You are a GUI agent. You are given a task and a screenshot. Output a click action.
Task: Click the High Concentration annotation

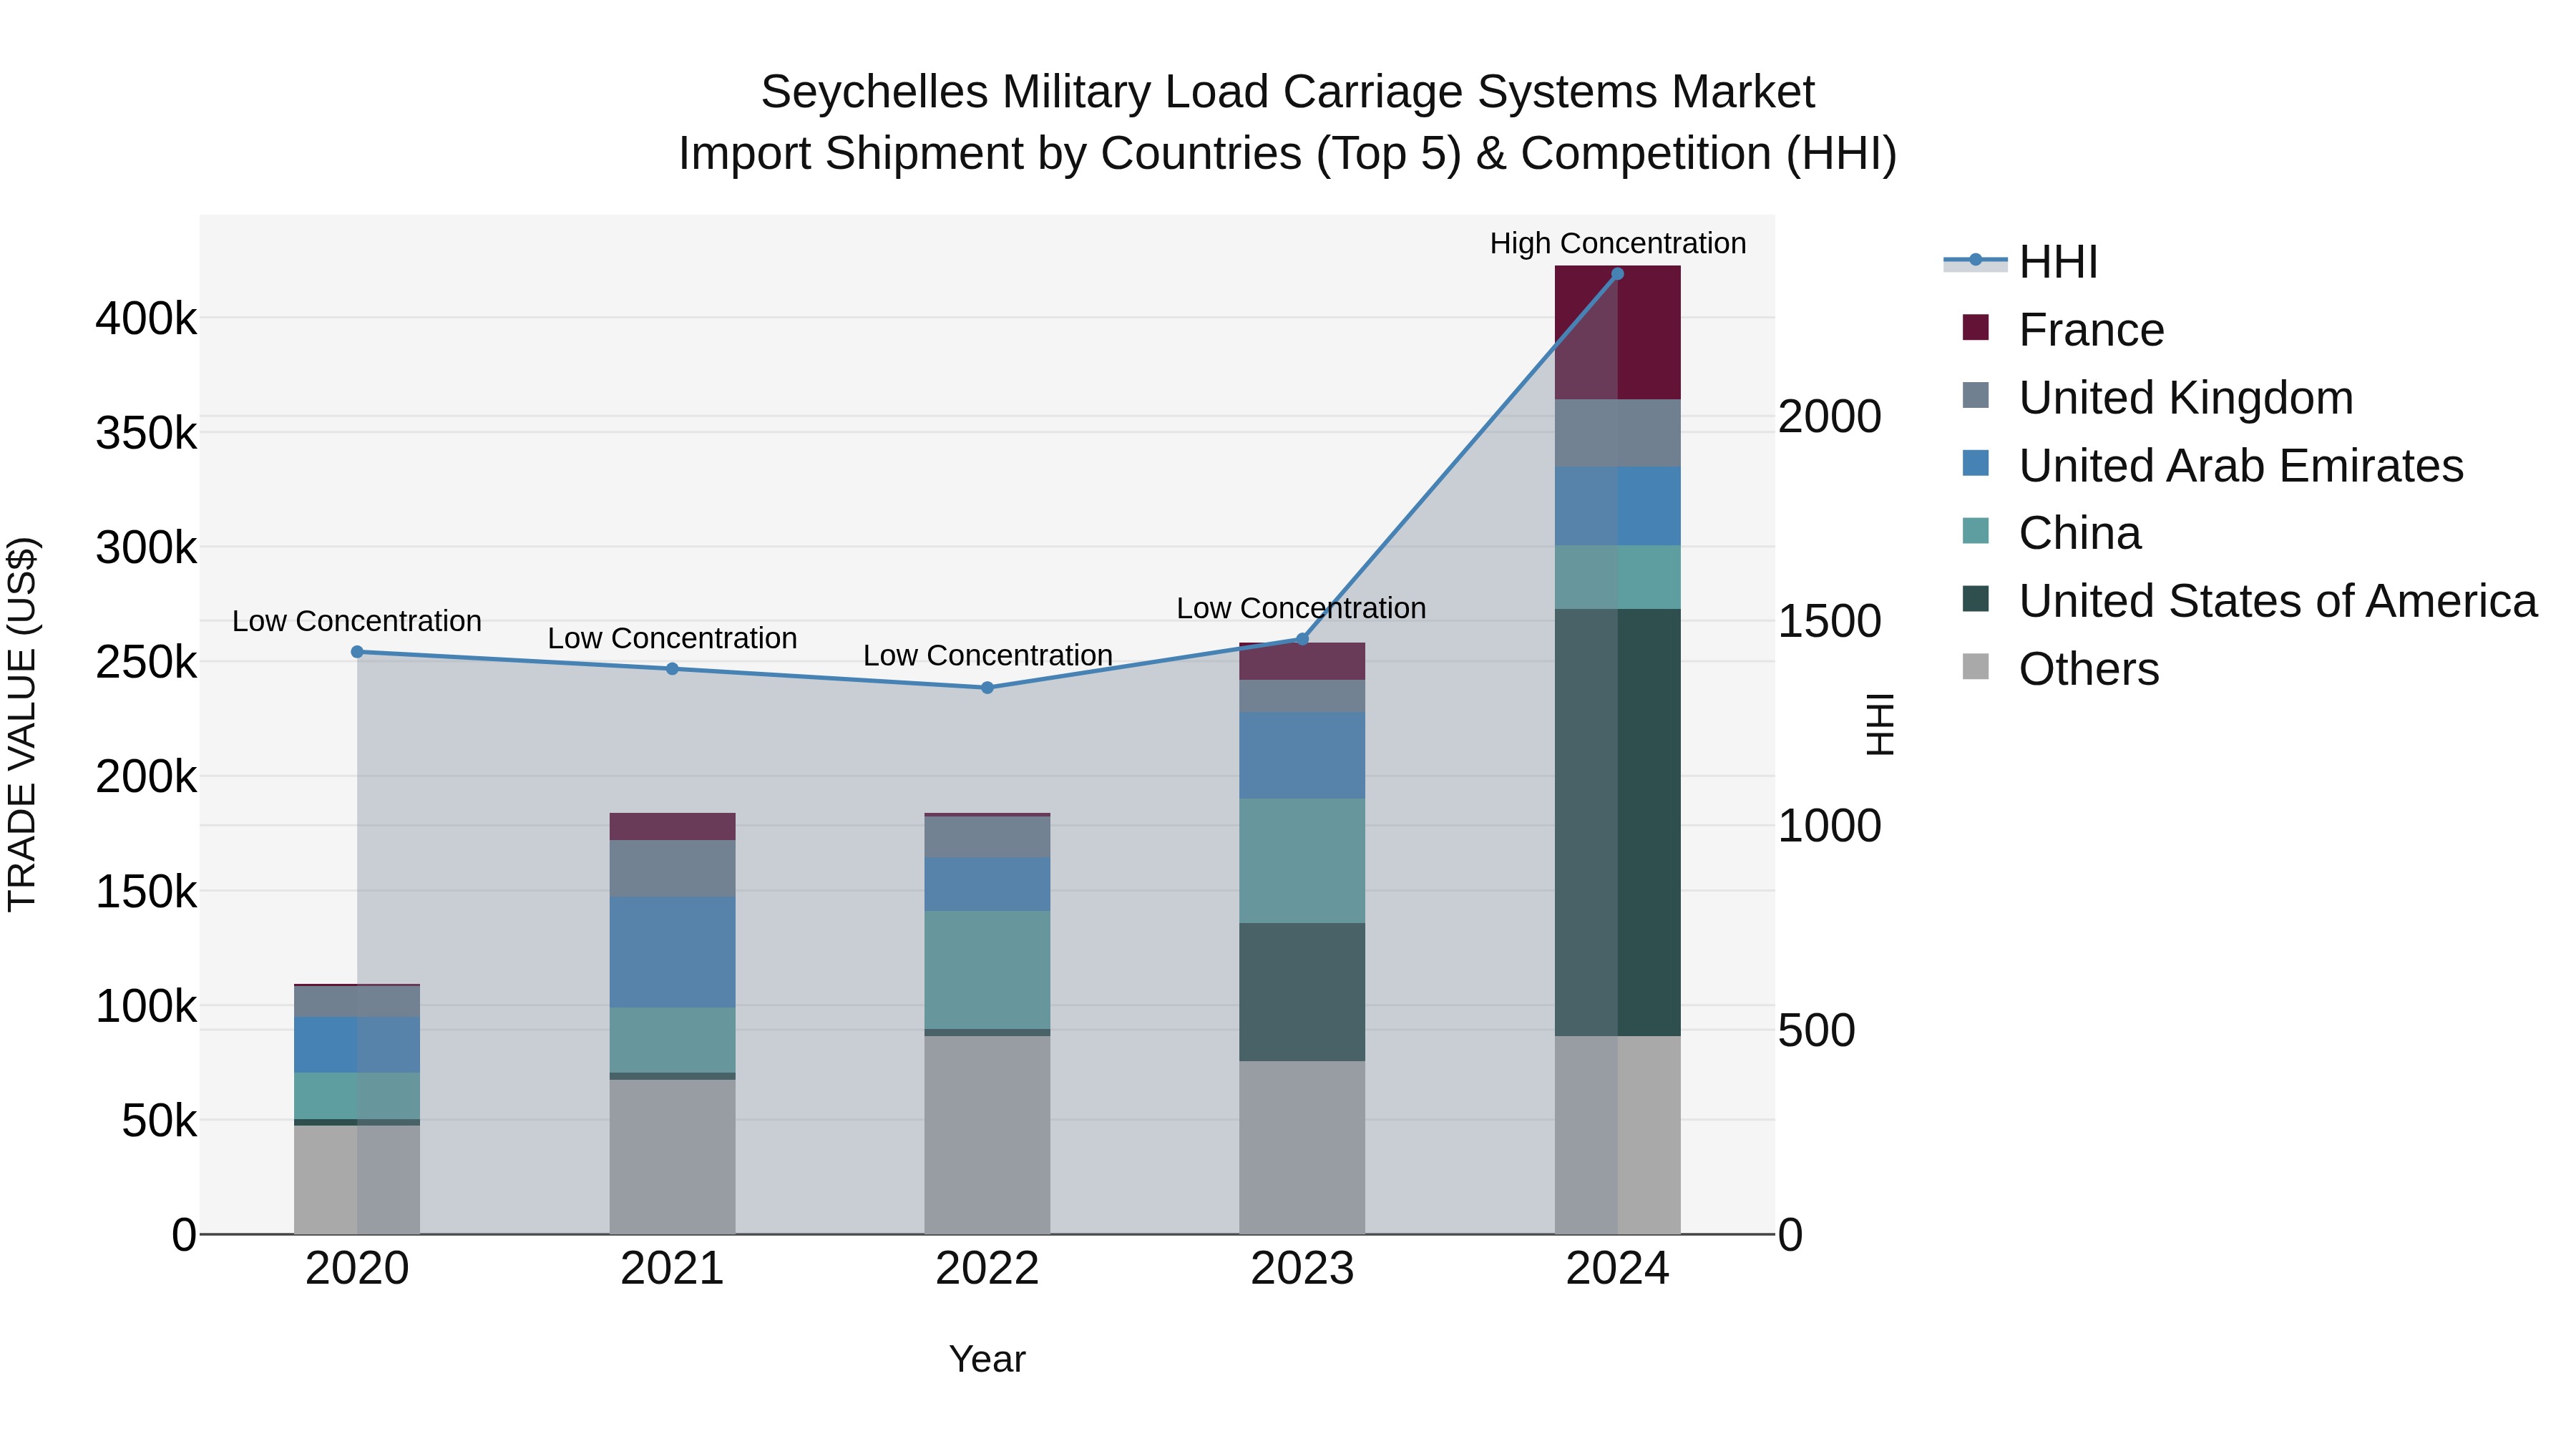(1618, 243)
